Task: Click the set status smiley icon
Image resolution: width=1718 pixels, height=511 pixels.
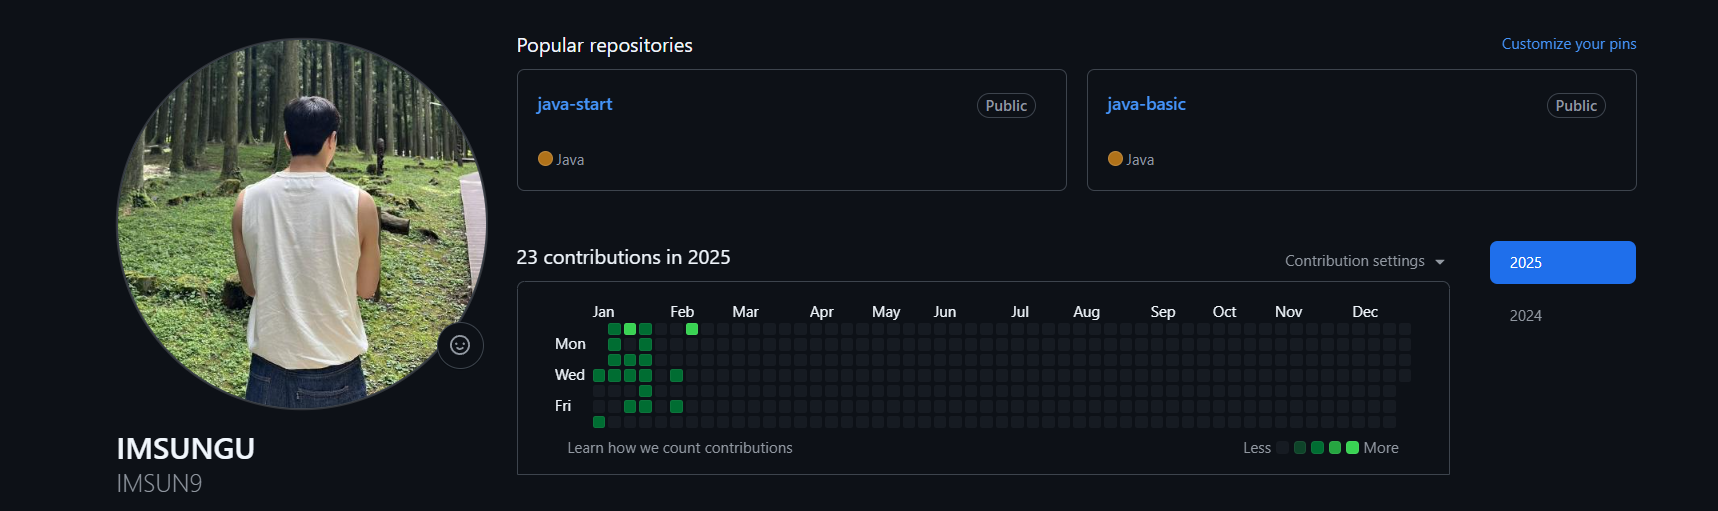Action: 460,345
